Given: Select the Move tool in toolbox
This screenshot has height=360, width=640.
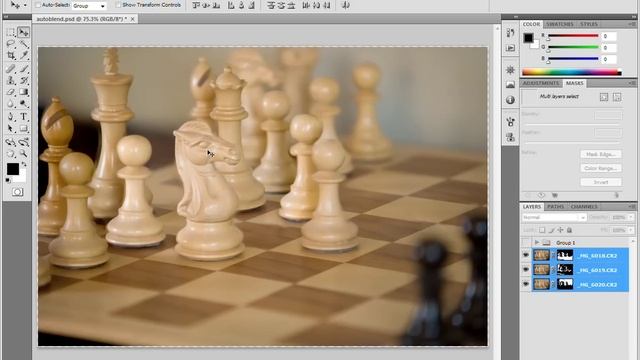Looking at the screenshot, I should coord(24,33).
